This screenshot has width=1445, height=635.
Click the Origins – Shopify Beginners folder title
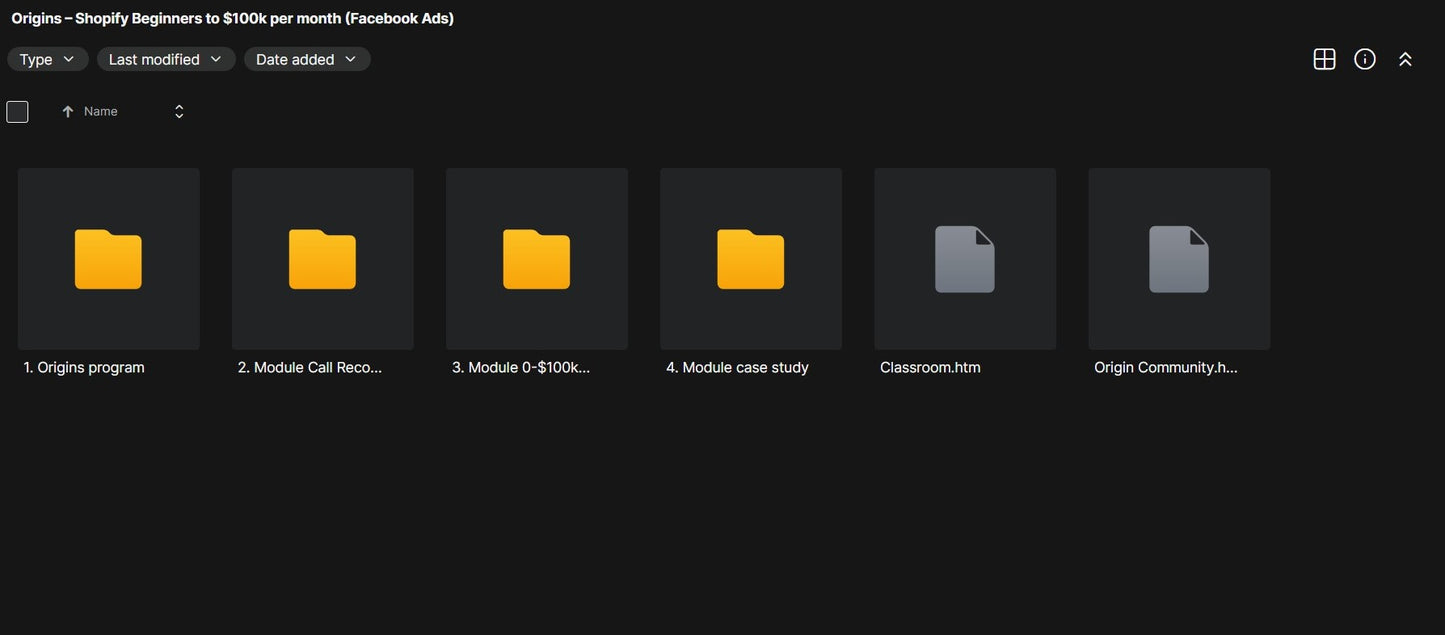tap(232, 18)
